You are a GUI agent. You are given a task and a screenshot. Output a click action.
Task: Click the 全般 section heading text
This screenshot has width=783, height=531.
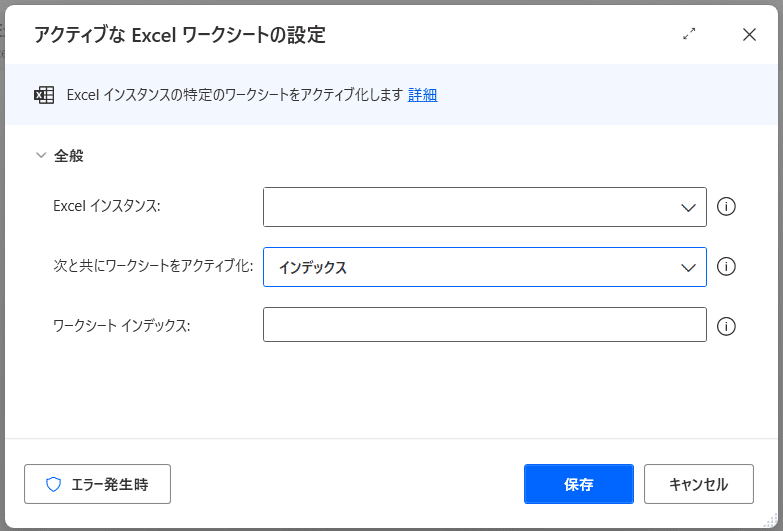point(69,156)
